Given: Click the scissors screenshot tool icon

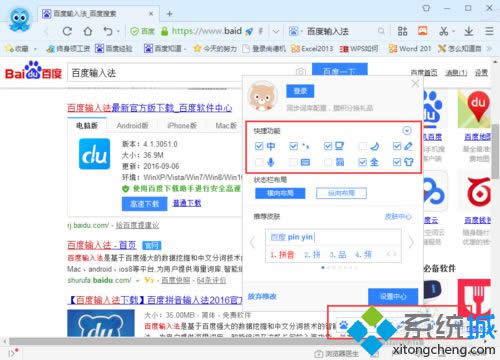Looking at the screenshot, I should (443, 31).
